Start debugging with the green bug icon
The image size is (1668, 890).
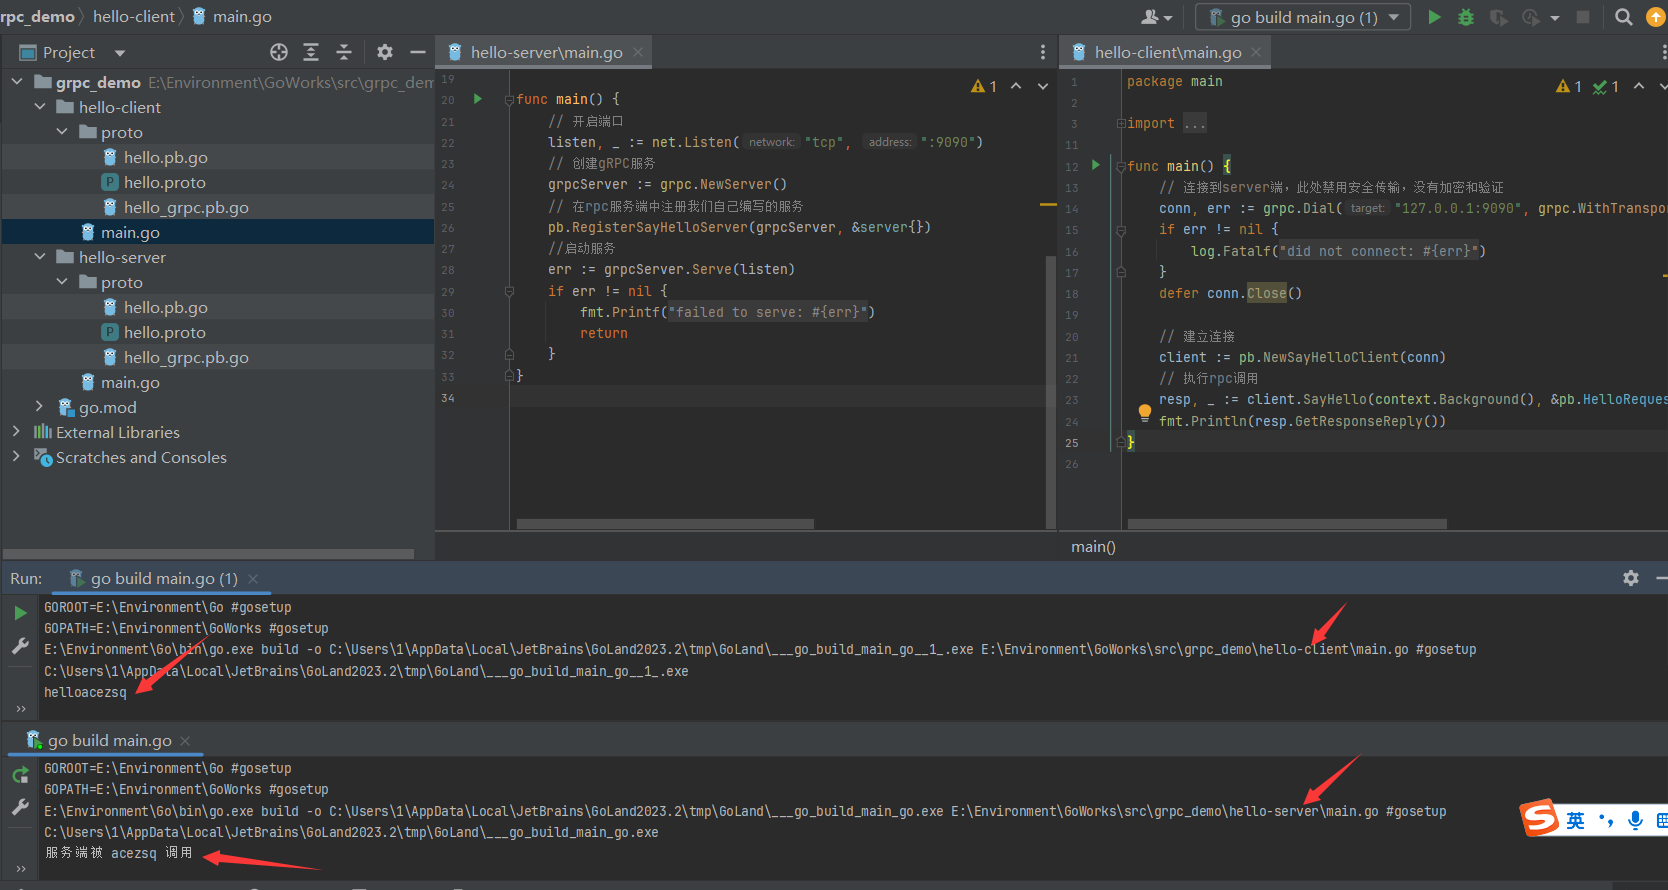coord(1466,17)
